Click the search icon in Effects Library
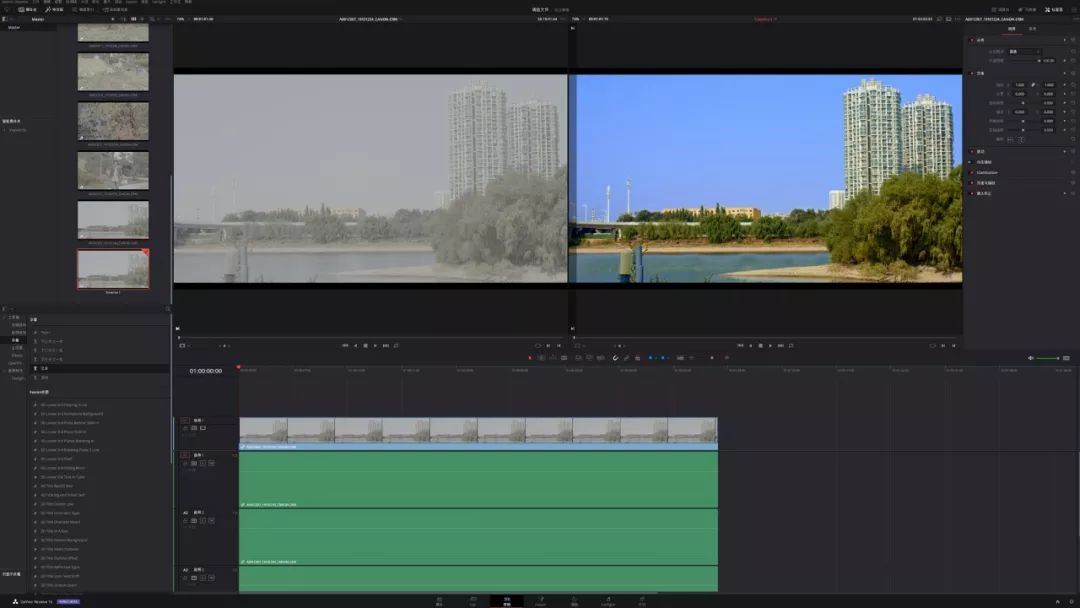 167,309
